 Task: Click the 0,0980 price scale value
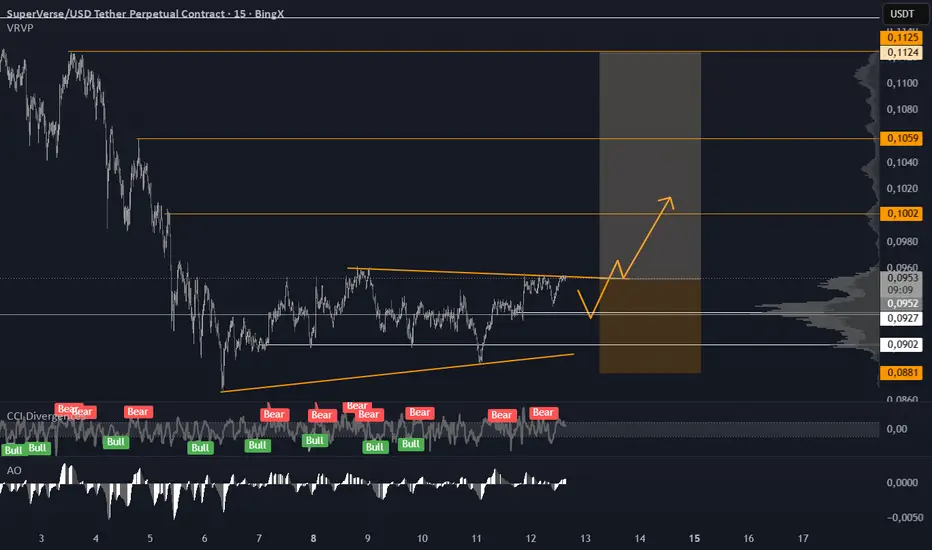902,241
